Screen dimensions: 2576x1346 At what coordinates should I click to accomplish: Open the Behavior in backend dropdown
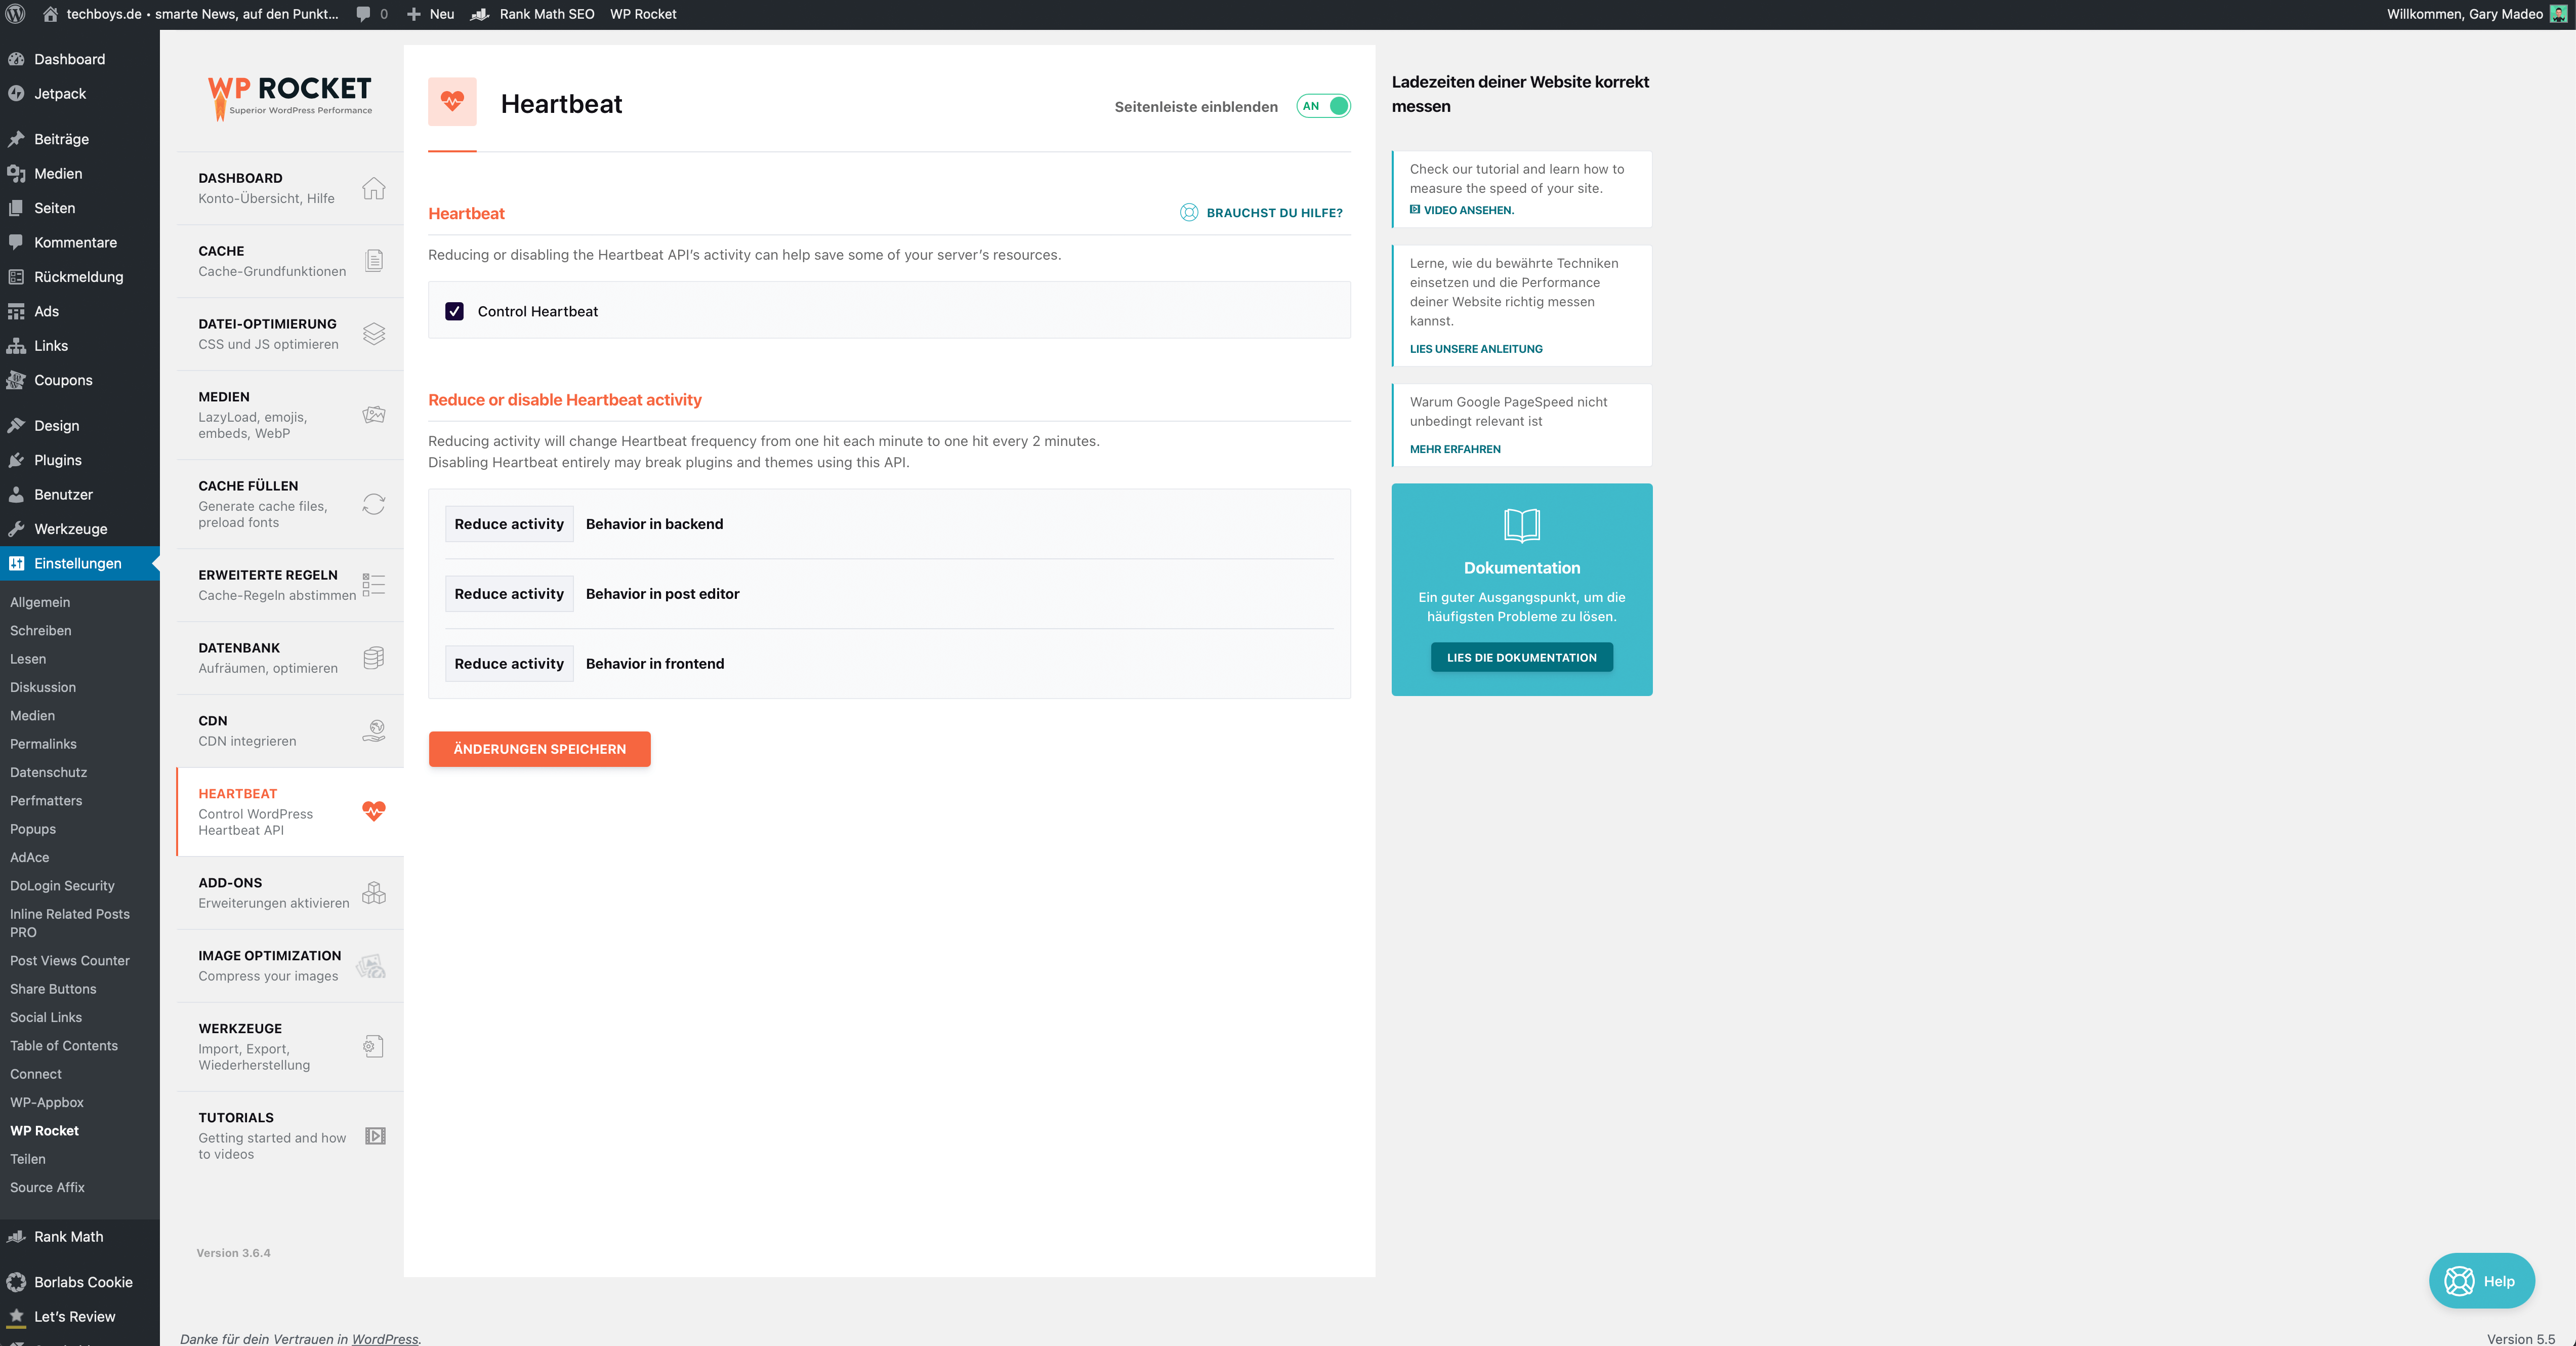pos(509,524)
